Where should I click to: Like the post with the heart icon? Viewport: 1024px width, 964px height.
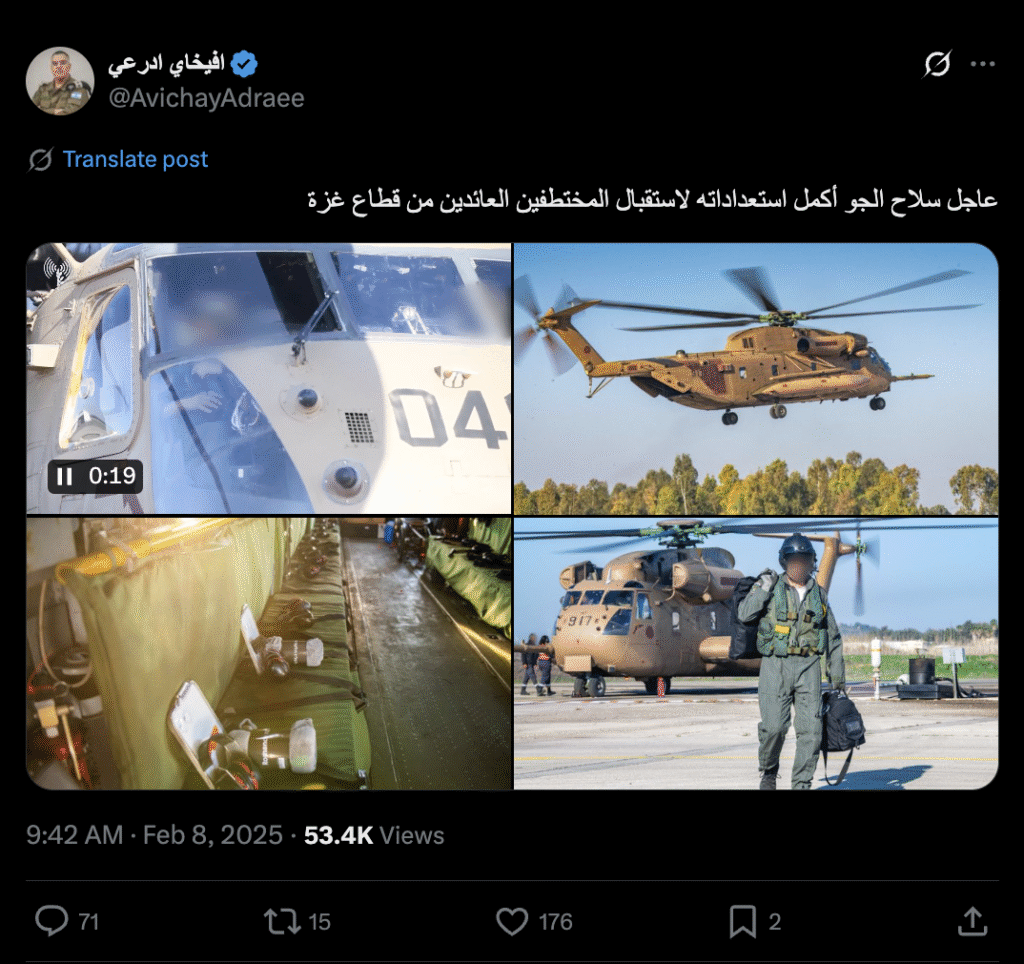(512, 922)
